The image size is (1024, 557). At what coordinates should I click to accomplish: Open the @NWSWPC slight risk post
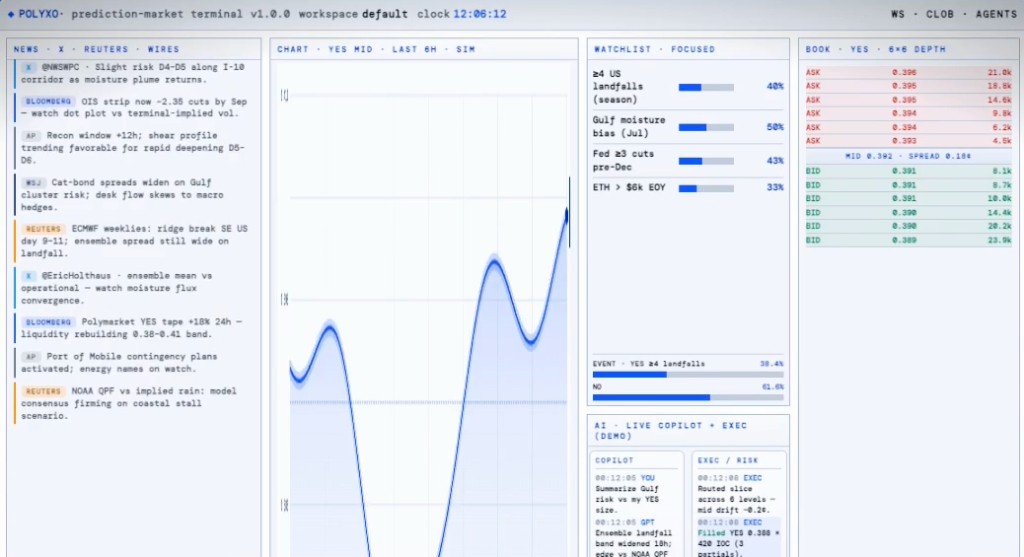(133, 73)
